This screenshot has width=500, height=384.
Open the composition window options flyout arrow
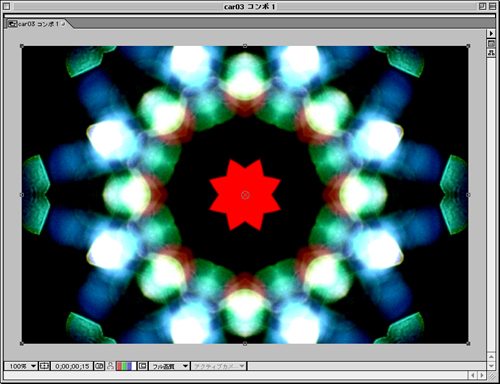491,33
